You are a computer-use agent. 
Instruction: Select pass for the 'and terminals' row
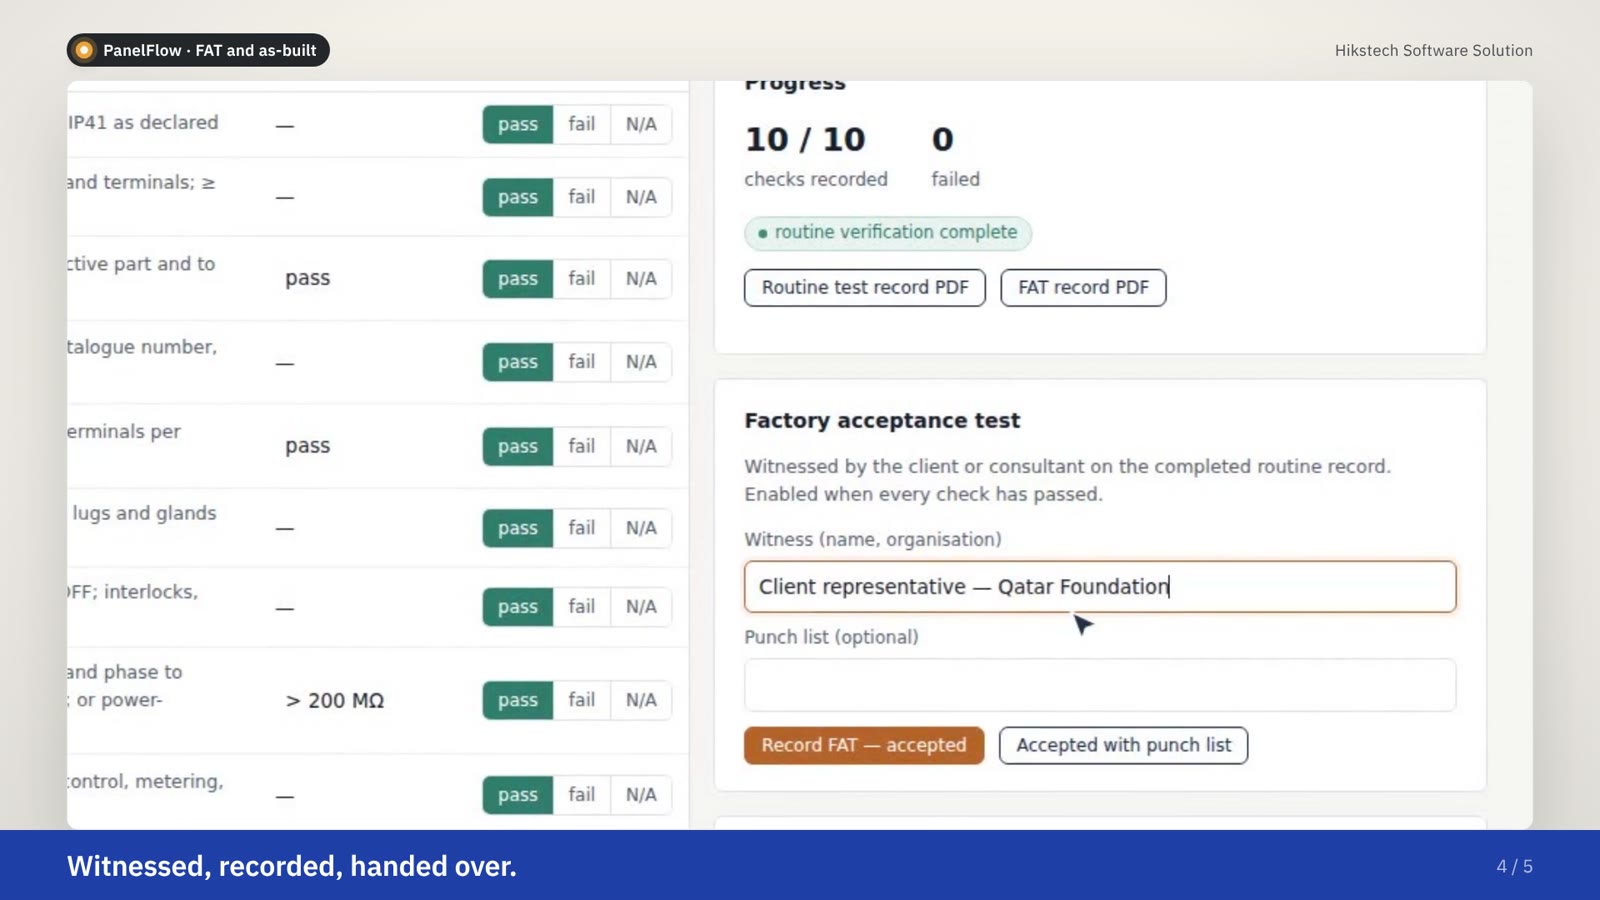518,197
